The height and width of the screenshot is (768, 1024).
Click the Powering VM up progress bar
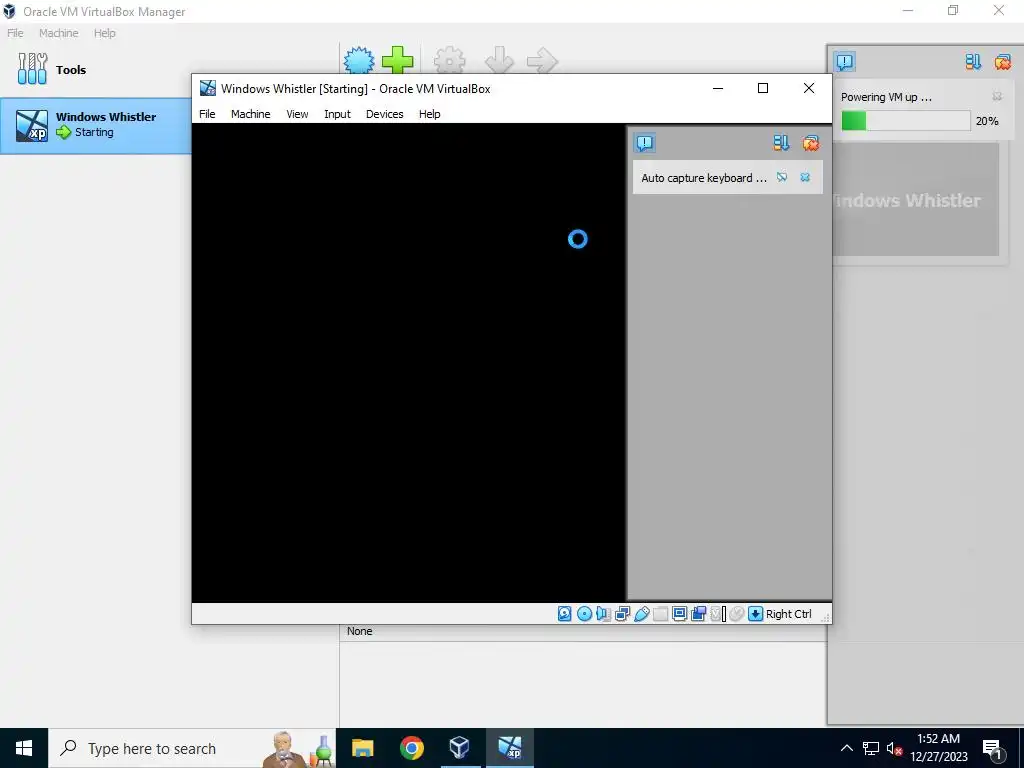905,121
